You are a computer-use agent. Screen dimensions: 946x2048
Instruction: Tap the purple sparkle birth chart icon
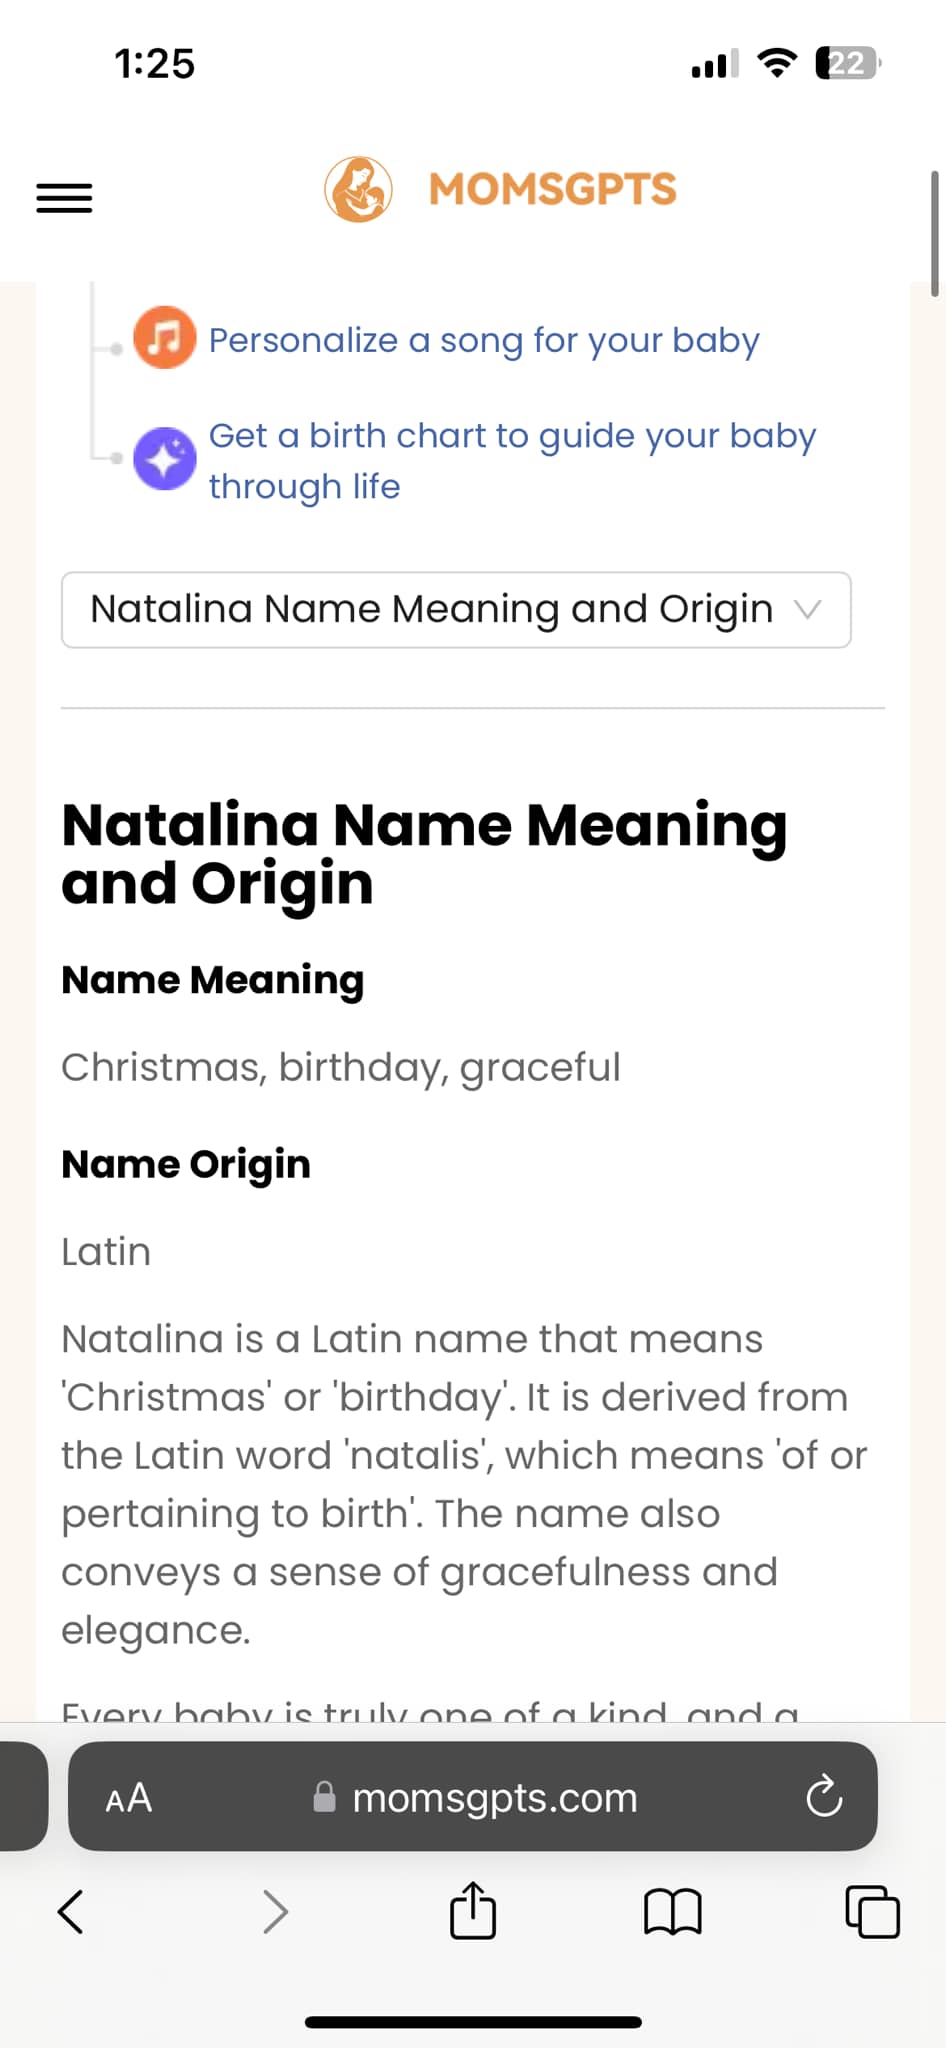click(x=165, y=459)
